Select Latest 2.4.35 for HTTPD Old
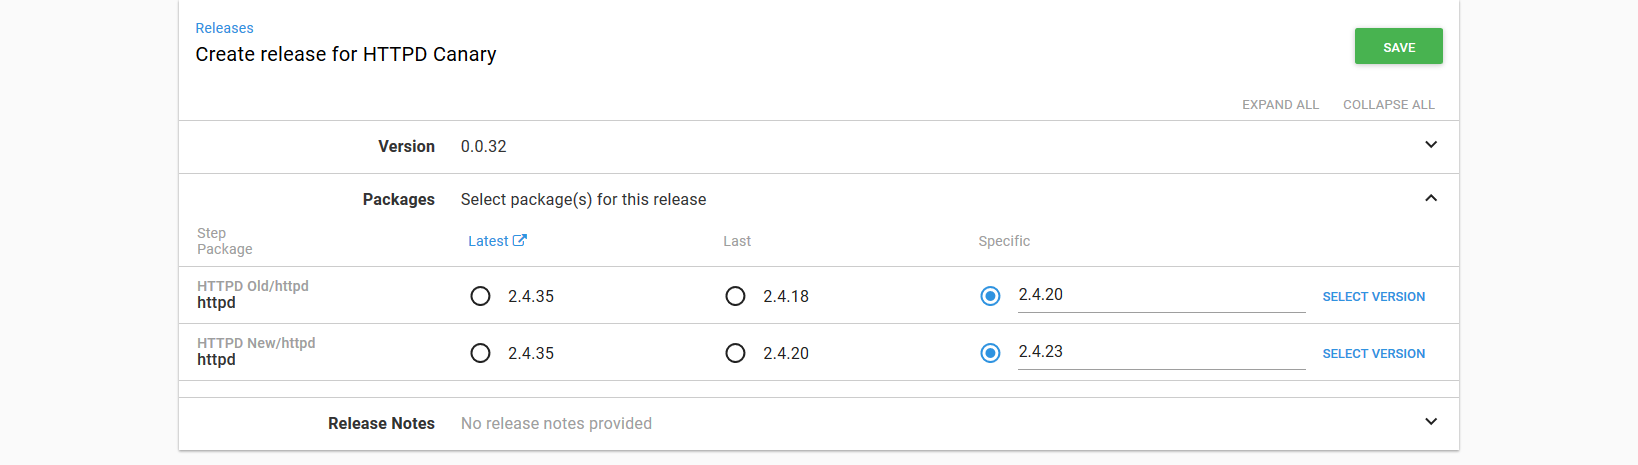This screenshot has height=465, width=1638. [x=481, y=296]
